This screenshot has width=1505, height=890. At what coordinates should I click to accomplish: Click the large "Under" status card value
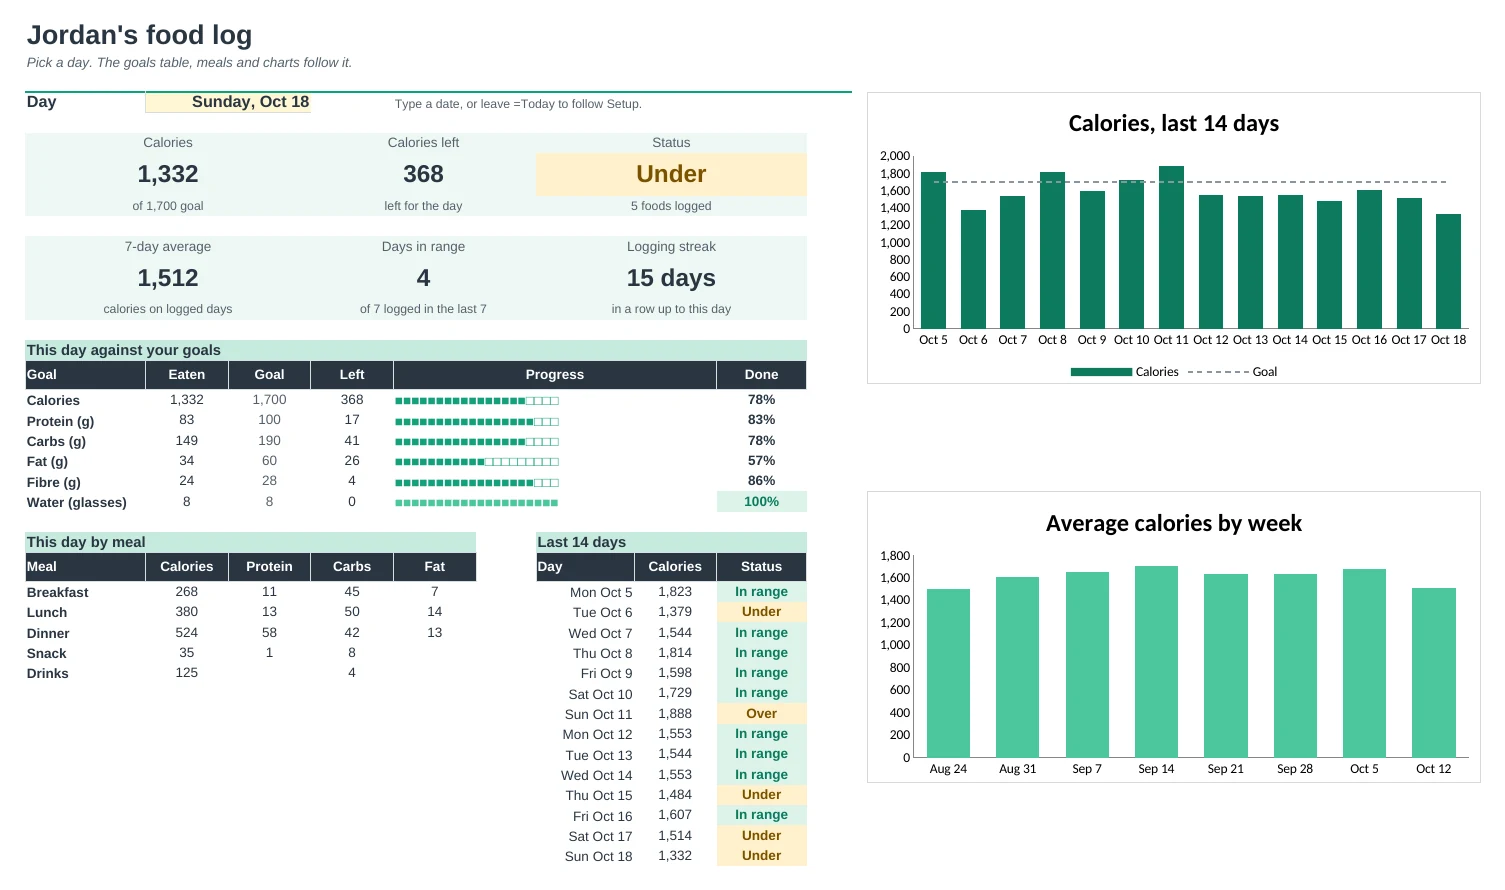(671, 174)
